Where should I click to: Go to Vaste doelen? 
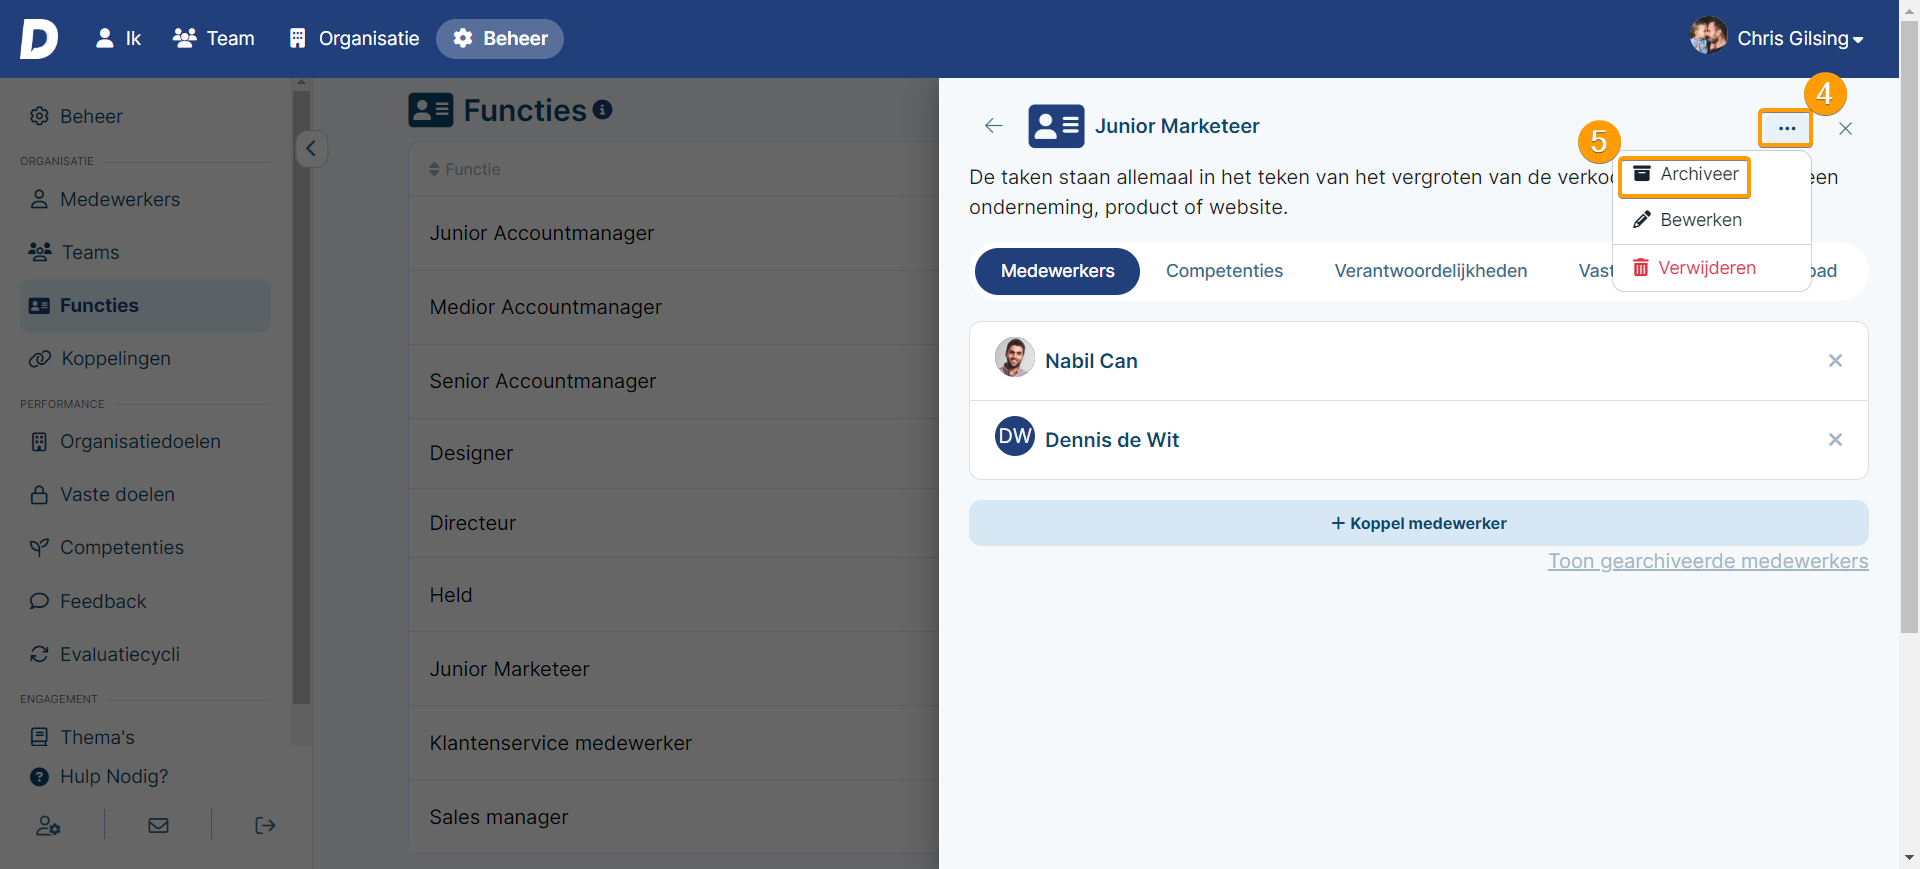point(102,494)
